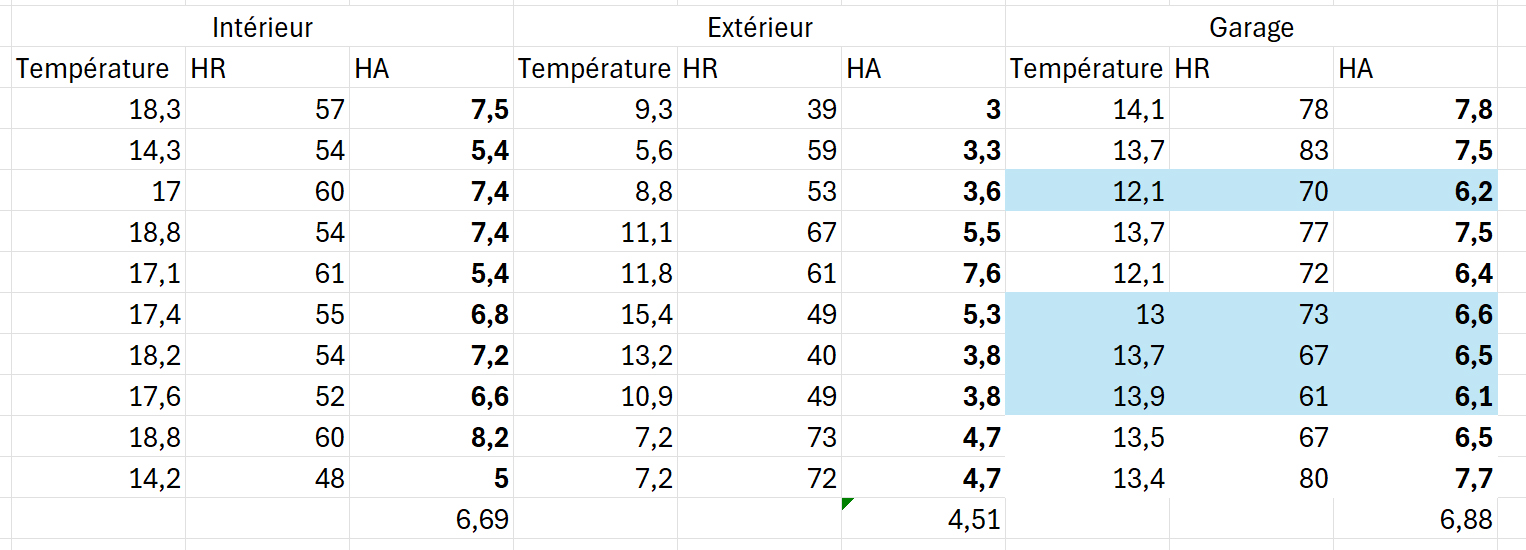Select the Intérieur header cell
Viewport: 1526px width, 550px height.
pyautogui.click(x=263, y=27)
